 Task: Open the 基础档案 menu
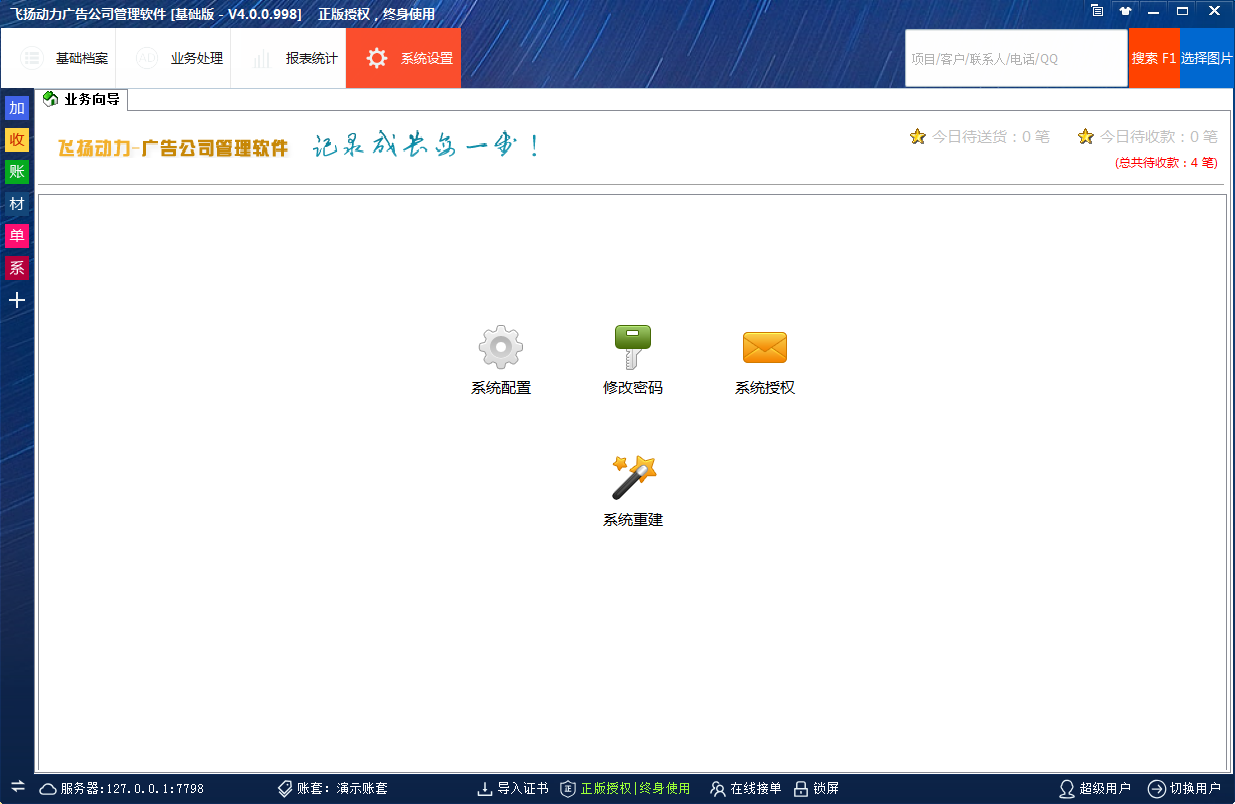click(x=64, y=58)
